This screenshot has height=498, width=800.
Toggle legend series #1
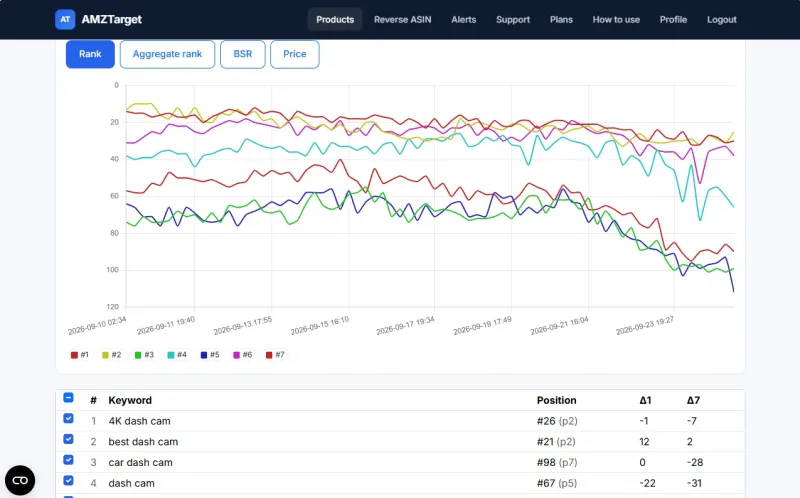pos(80,355)
